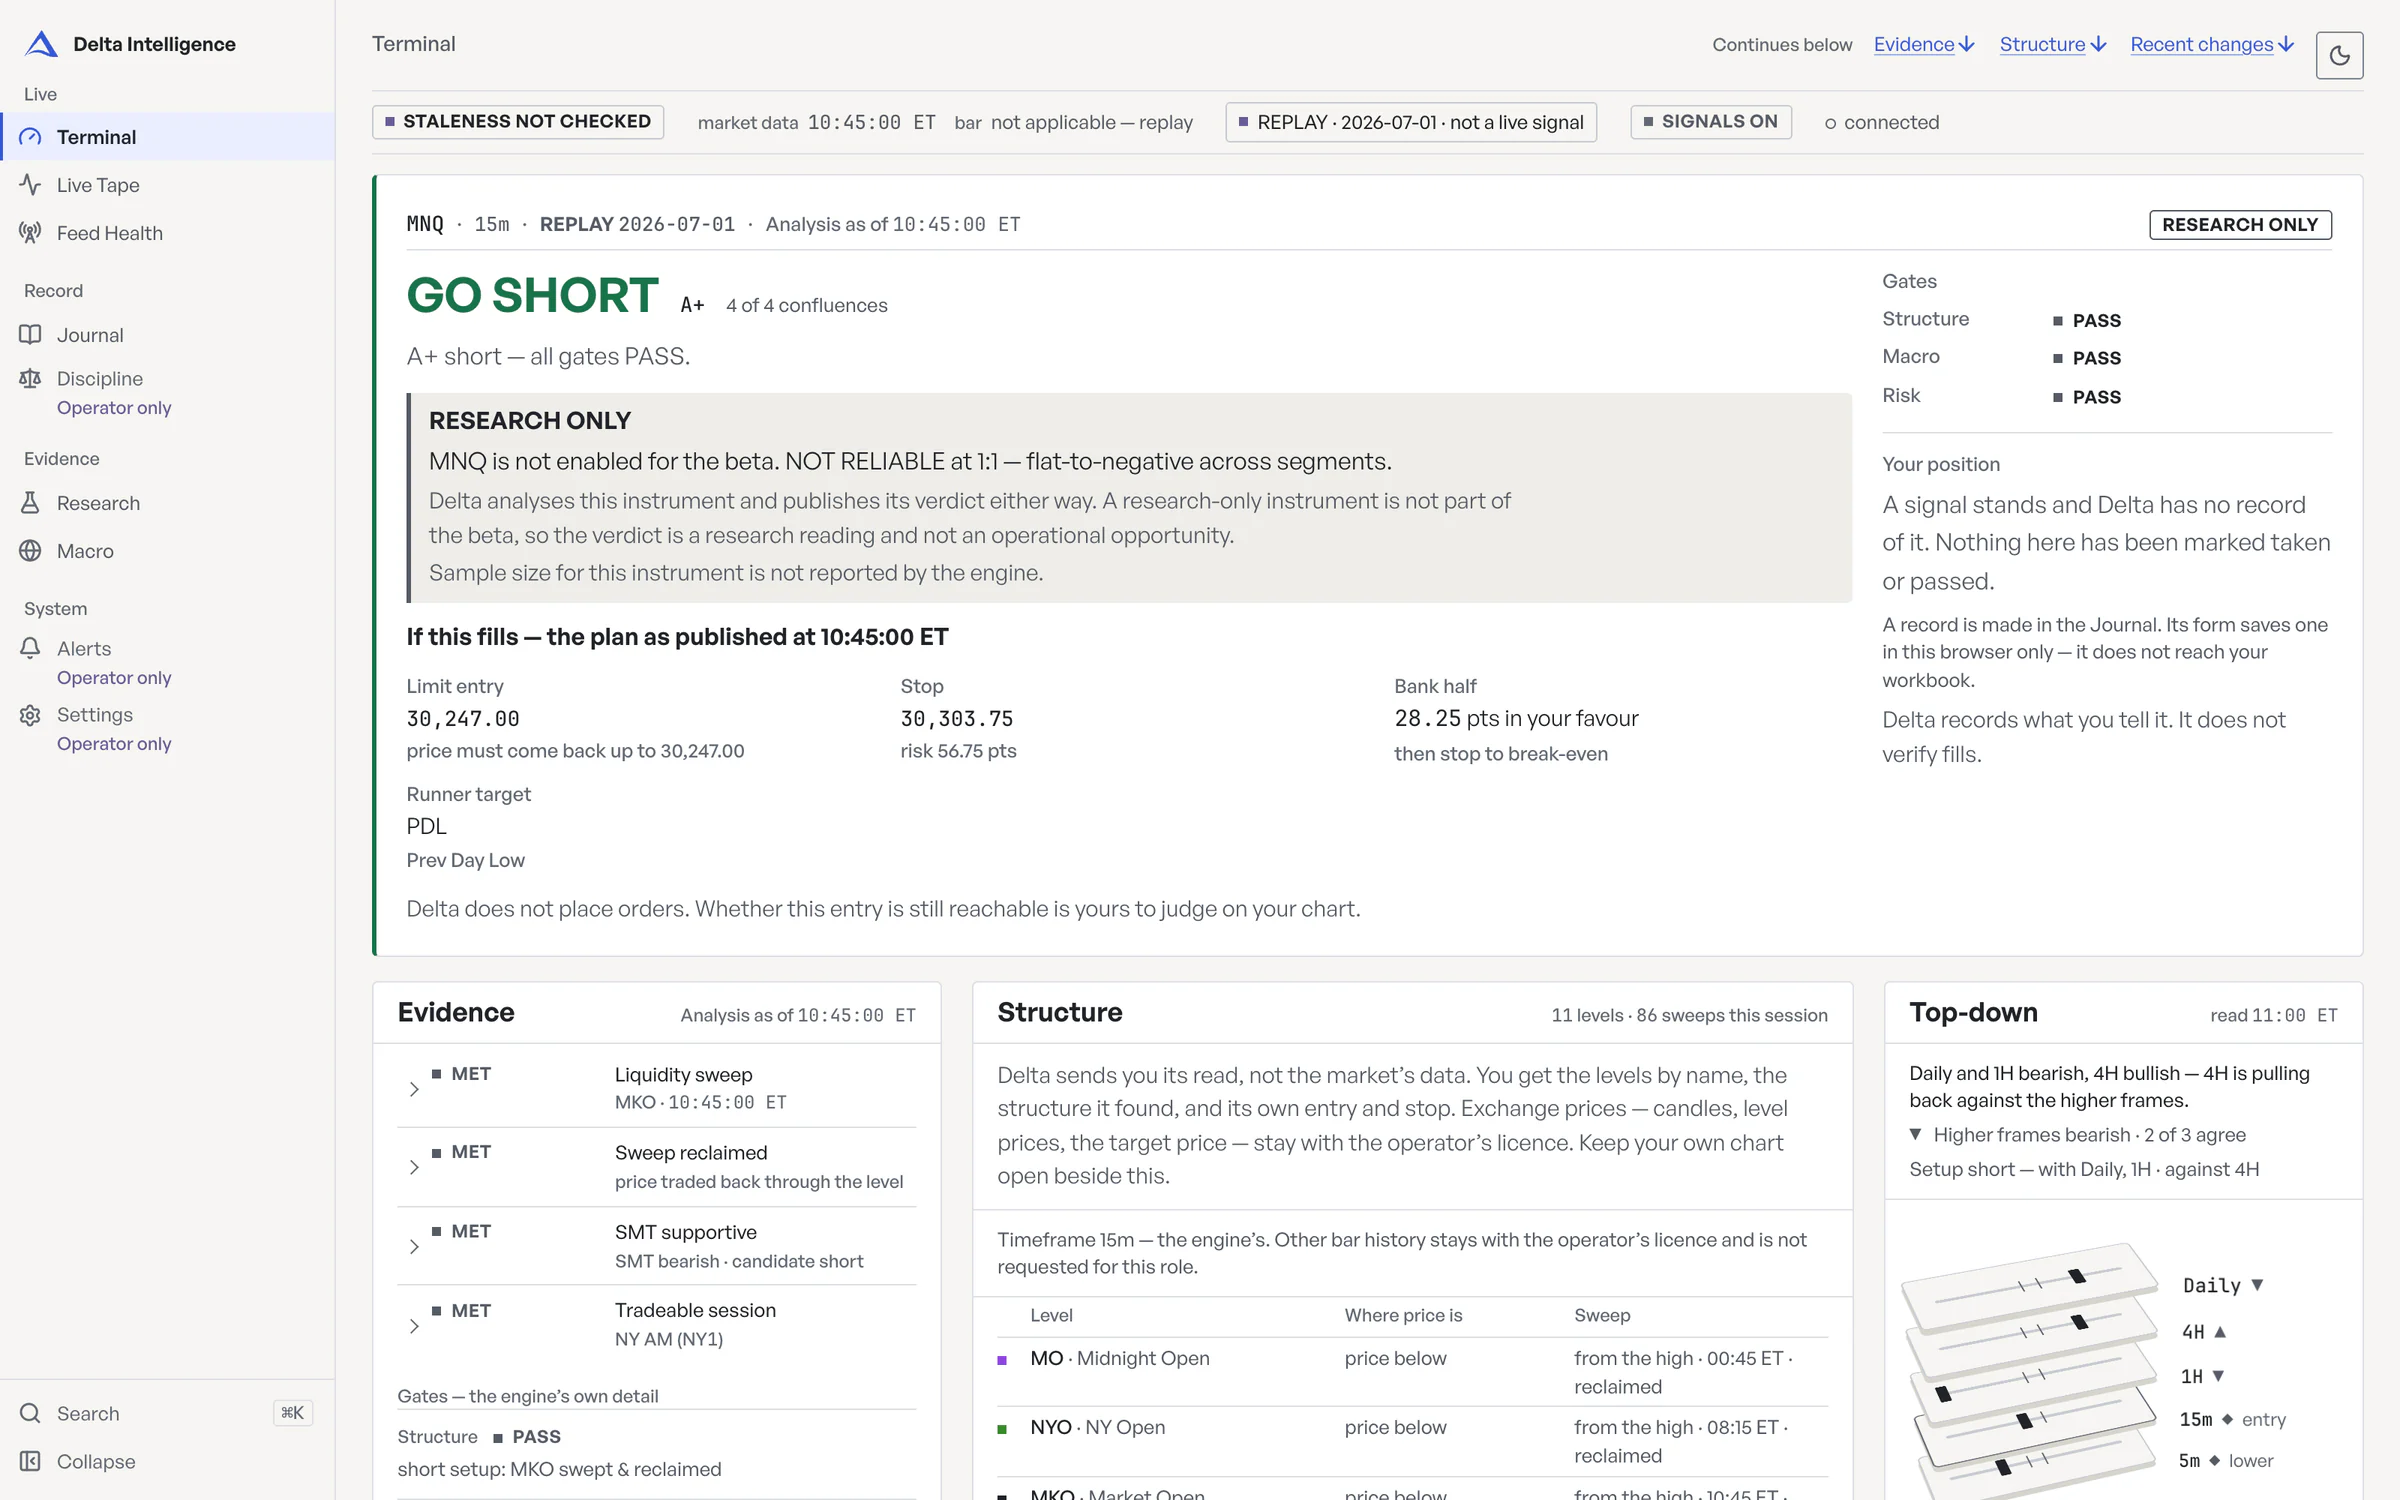Viewport: 2400px width, 1500px height.
Task: Click the SIGNALS ON status chip
Action: pos(1711,122)
